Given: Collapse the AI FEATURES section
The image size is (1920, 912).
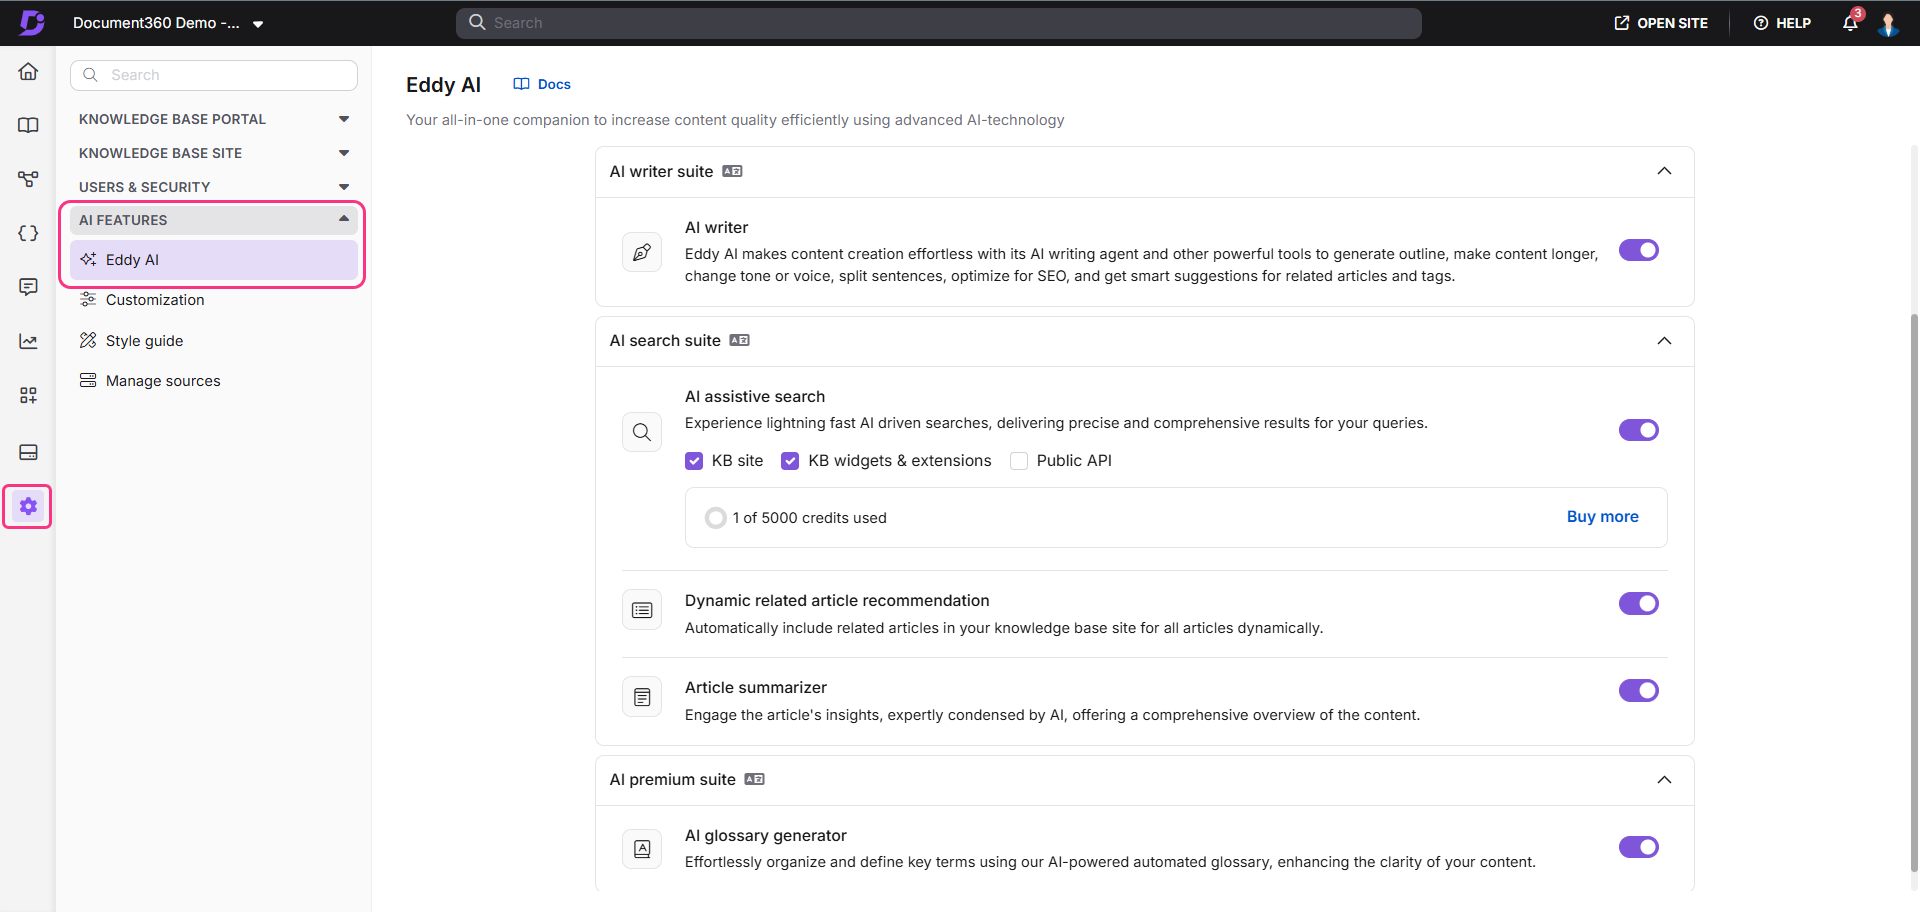Looking at the screenshot, I should 214,220.
